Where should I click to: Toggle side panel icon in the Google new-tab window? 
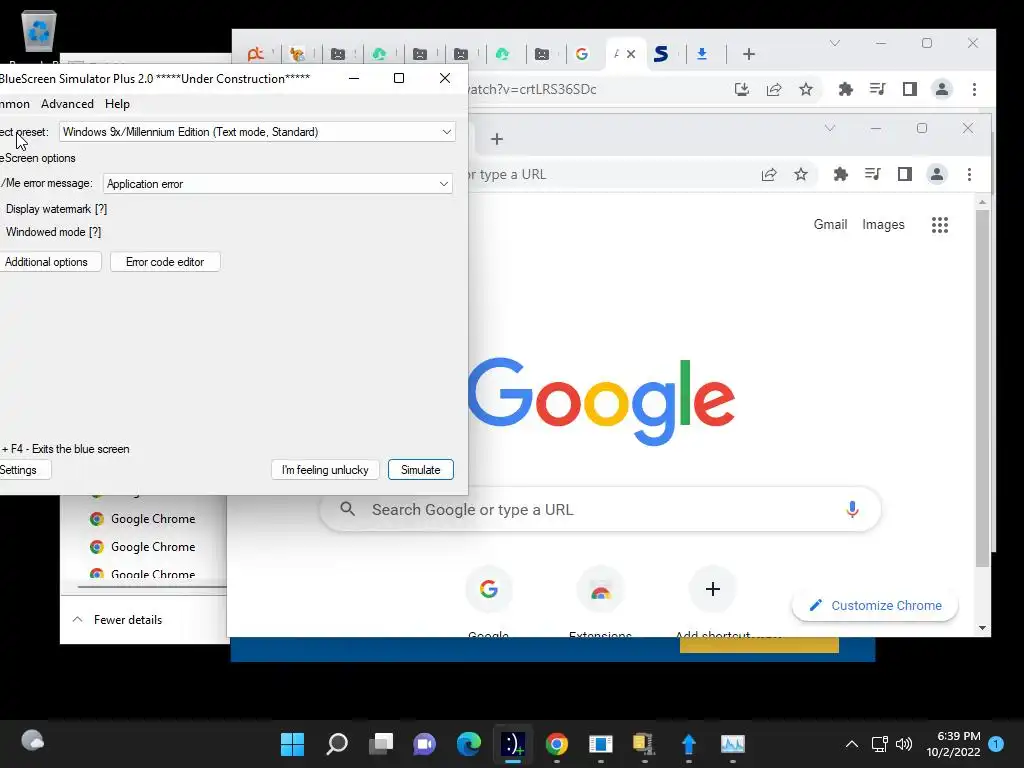click(904, 174)
